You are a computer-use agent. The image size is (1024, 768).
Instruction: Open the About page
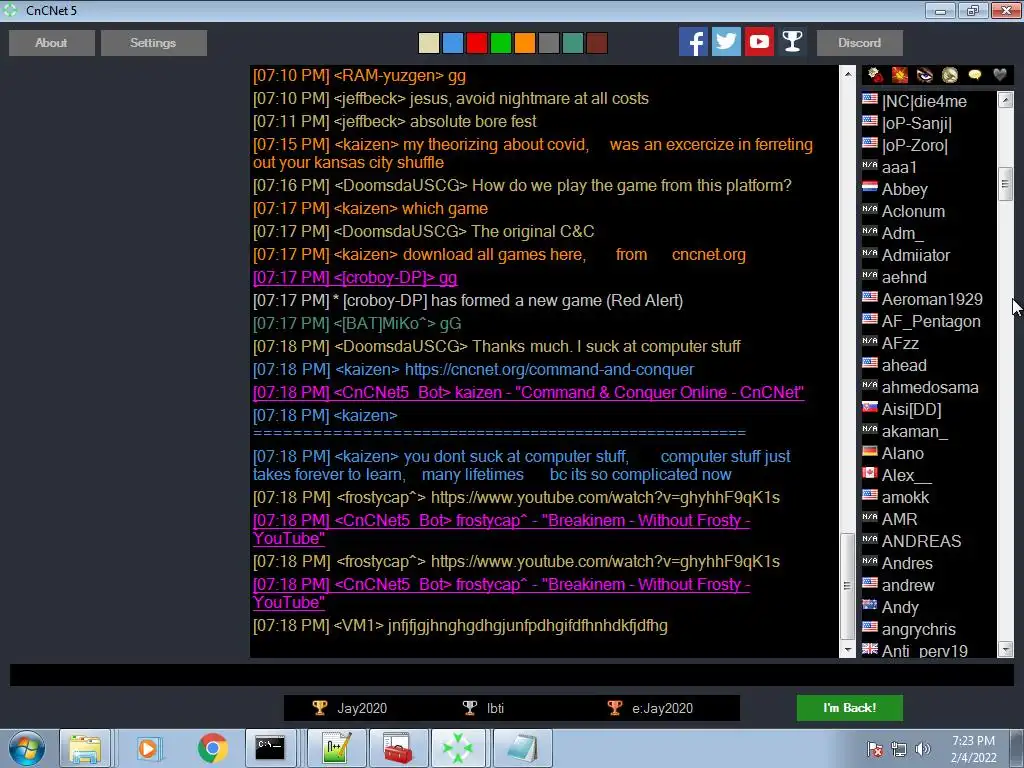(x=52, y=42)
